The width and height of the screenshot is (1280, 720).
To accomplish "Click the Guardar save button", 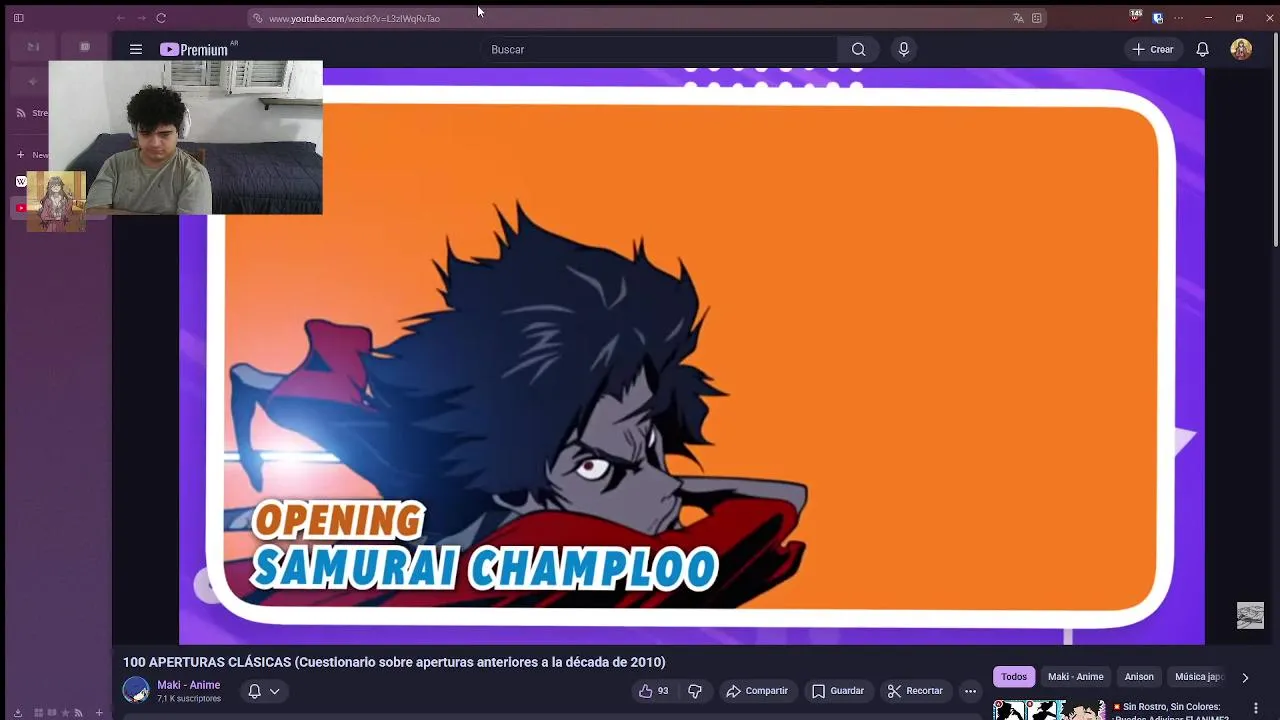I will [838, 691].
